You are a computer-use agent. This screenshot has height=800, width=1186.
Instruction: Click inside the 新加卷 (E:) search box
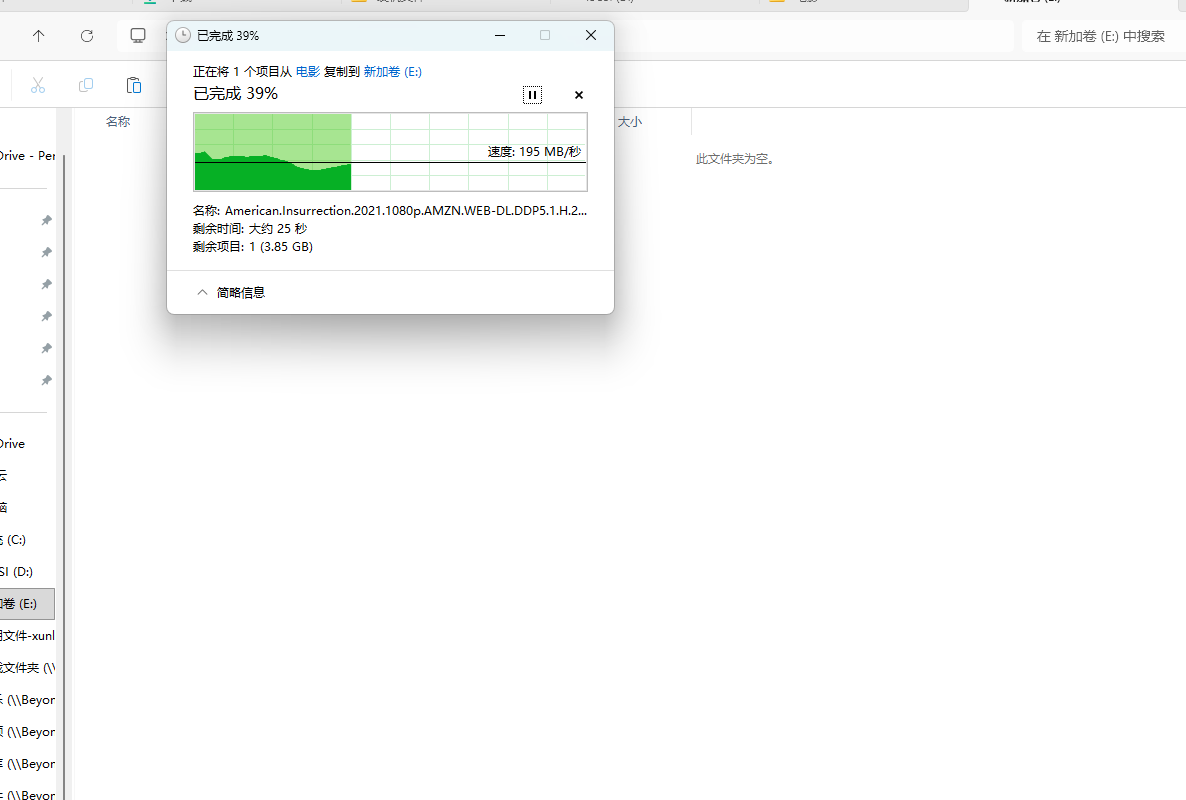pos(1100,35)
